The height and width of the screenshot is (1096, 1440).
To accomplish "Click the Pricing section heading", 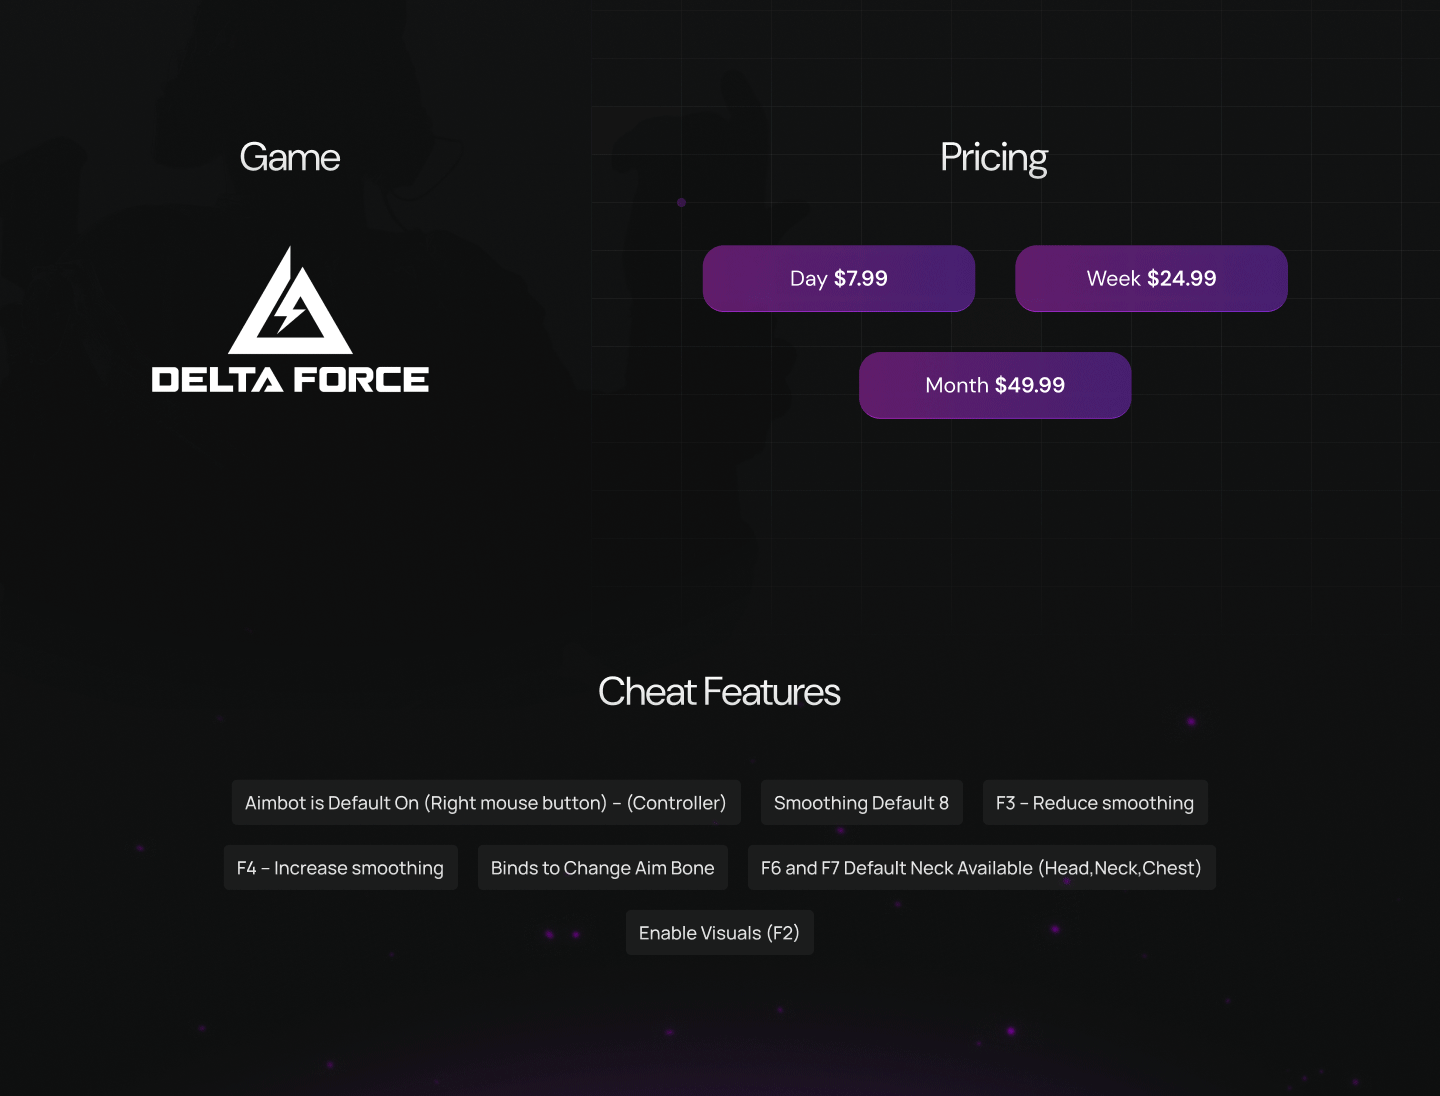I will coord(994,158).
